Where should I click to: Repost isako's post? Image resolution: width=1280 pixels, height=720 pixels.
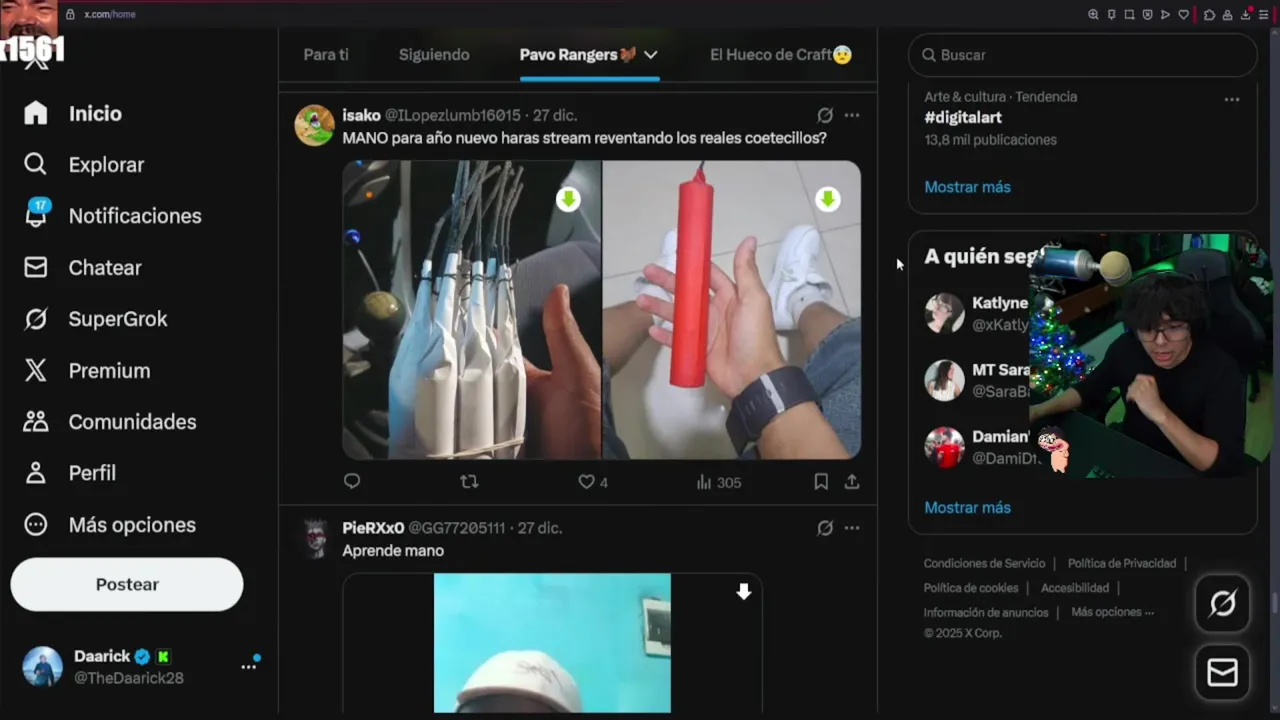pos(469,481)
